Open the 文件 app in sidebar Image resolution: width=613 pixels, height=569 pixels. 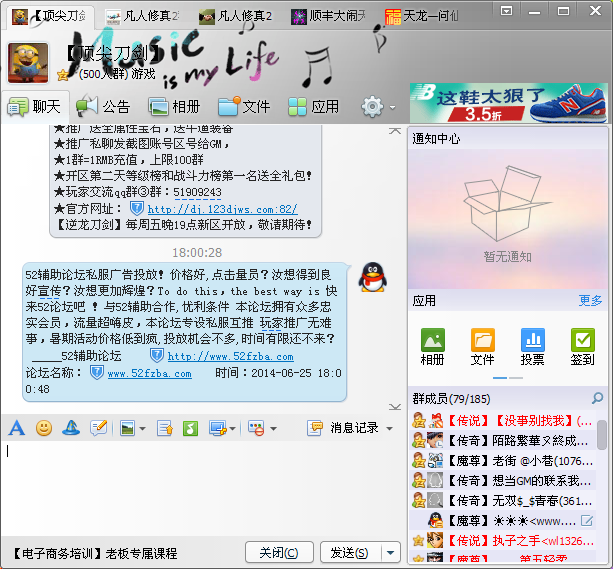point(482,347)
